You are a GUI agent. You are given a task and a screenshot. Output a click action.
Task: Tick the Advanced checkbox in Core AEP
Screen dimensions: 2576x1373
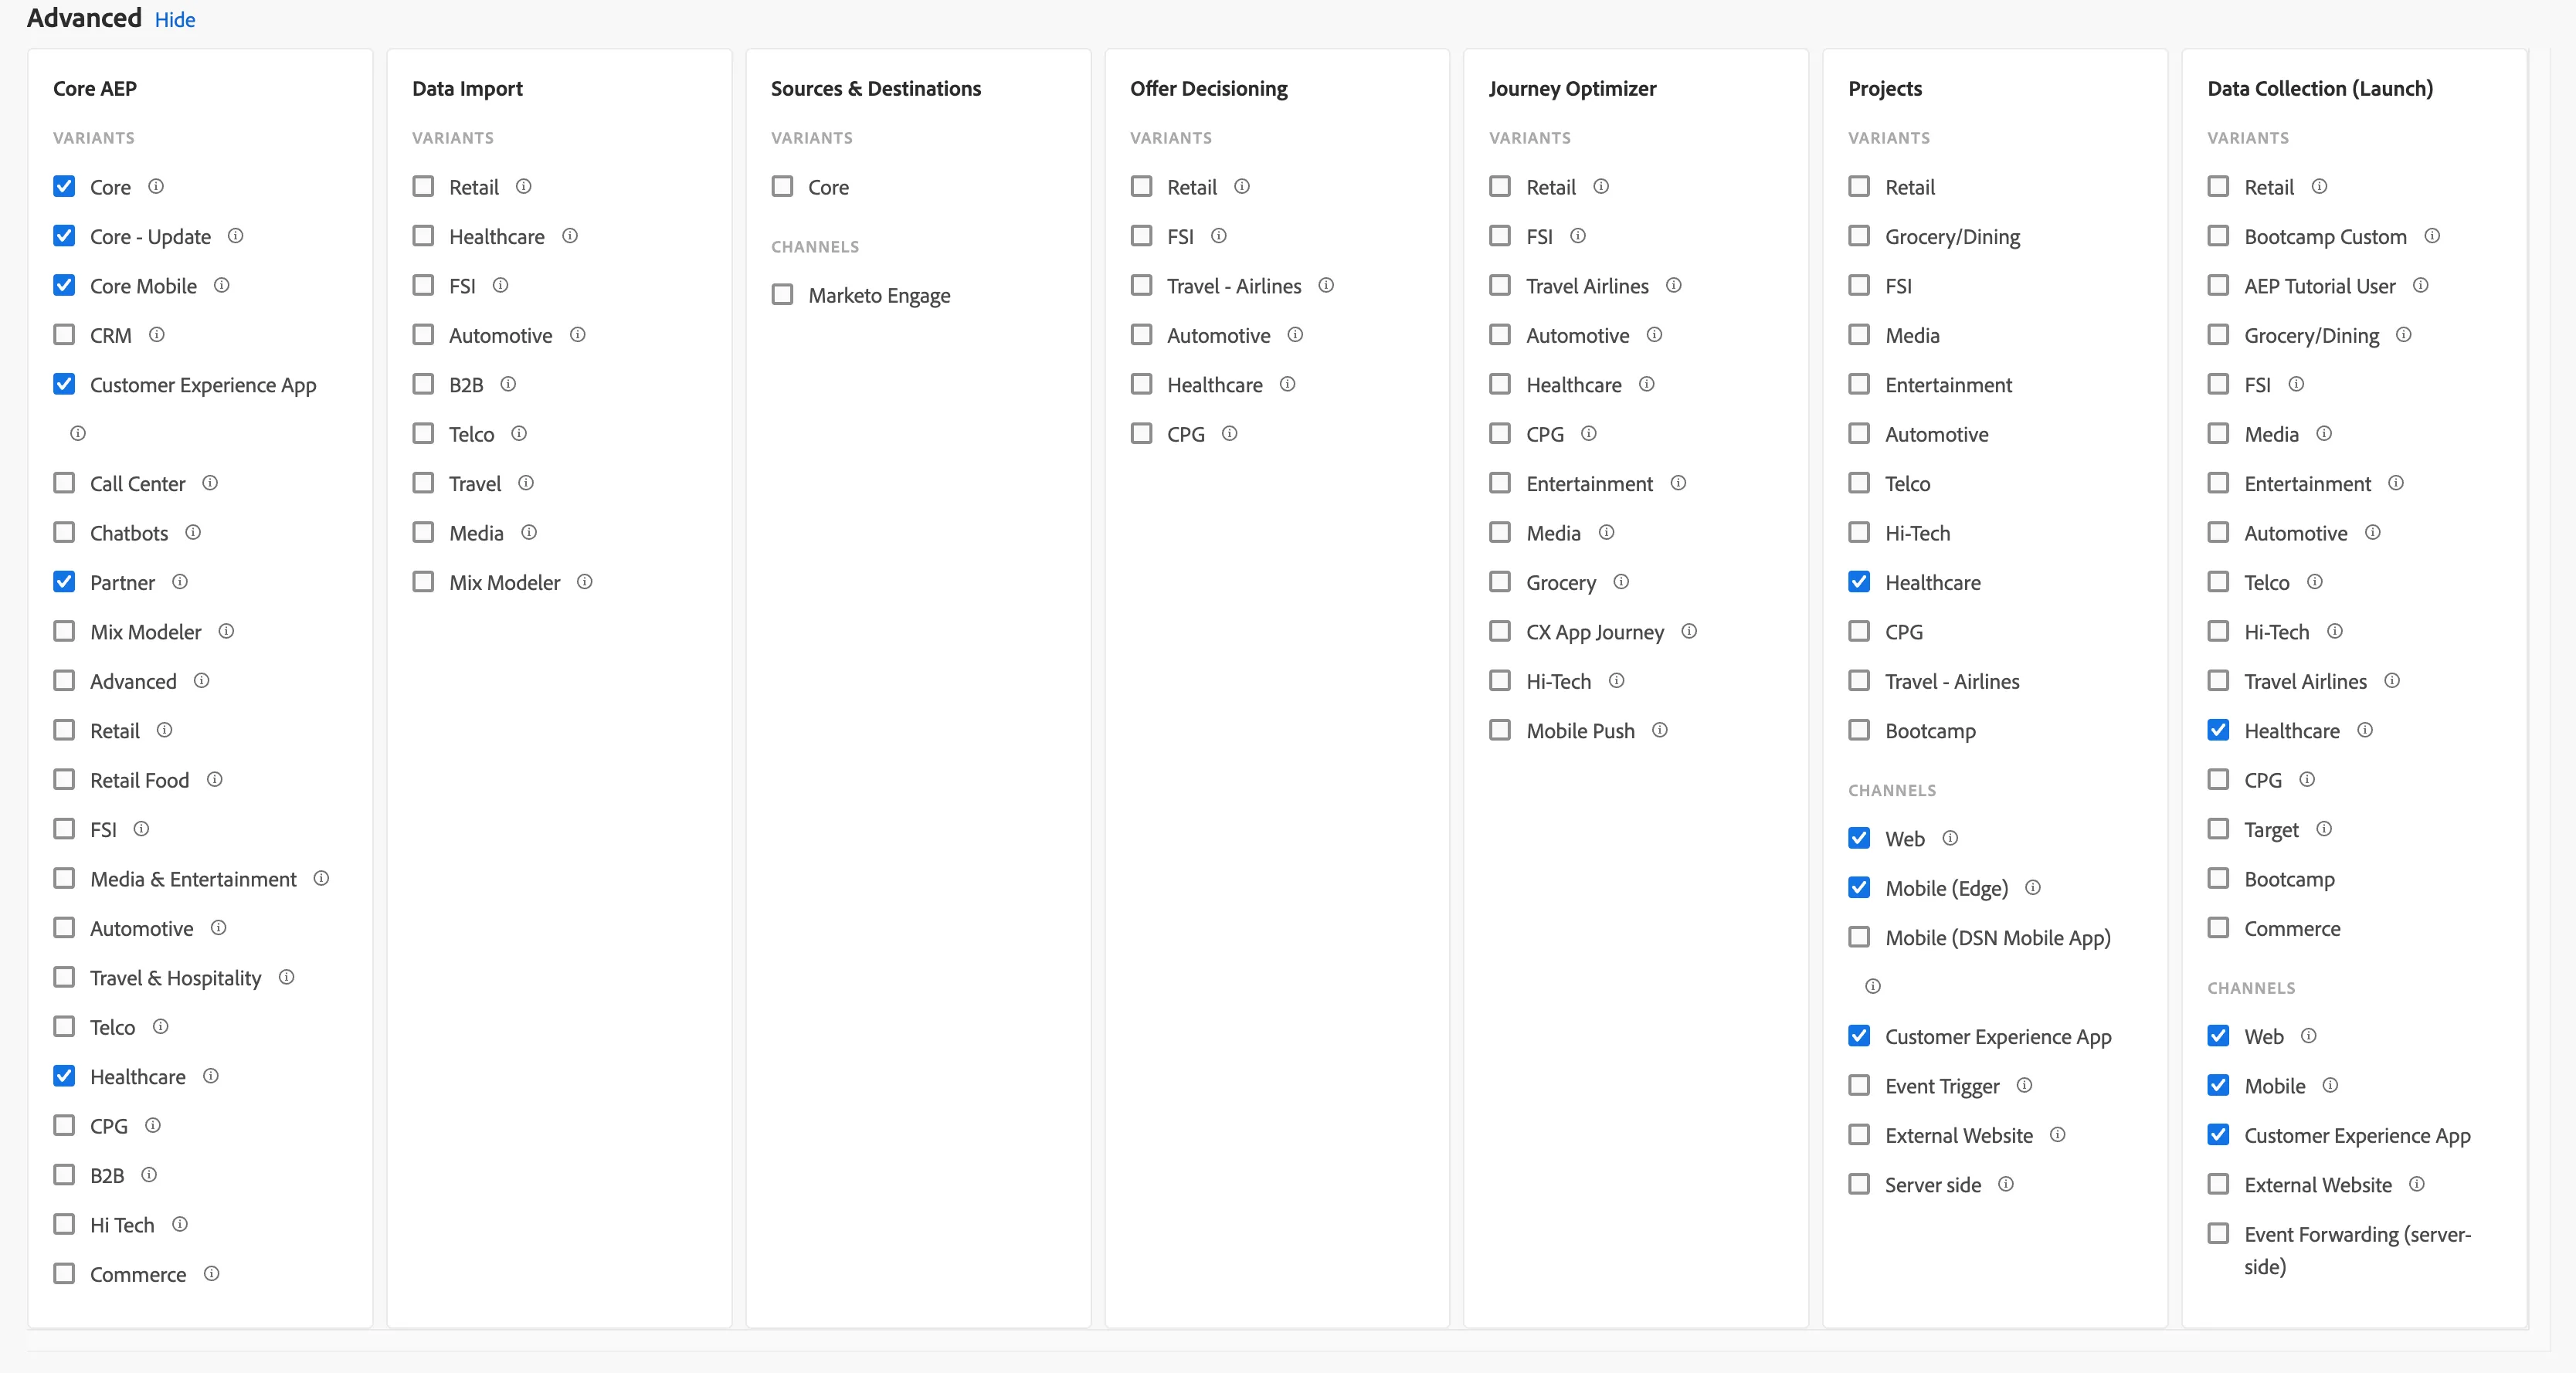64,680
